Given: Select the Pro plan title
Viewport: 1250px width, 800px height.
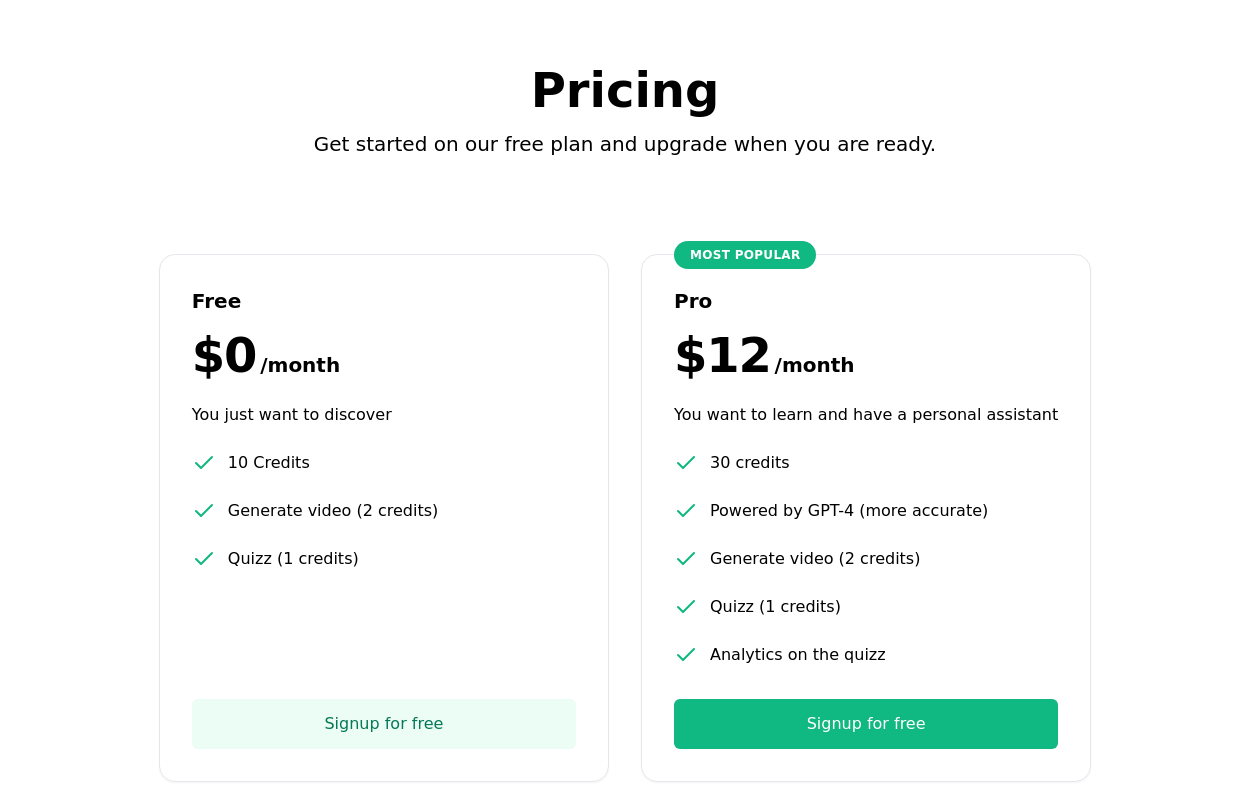Looking at the screenshot, I should (x=693, y=301).
